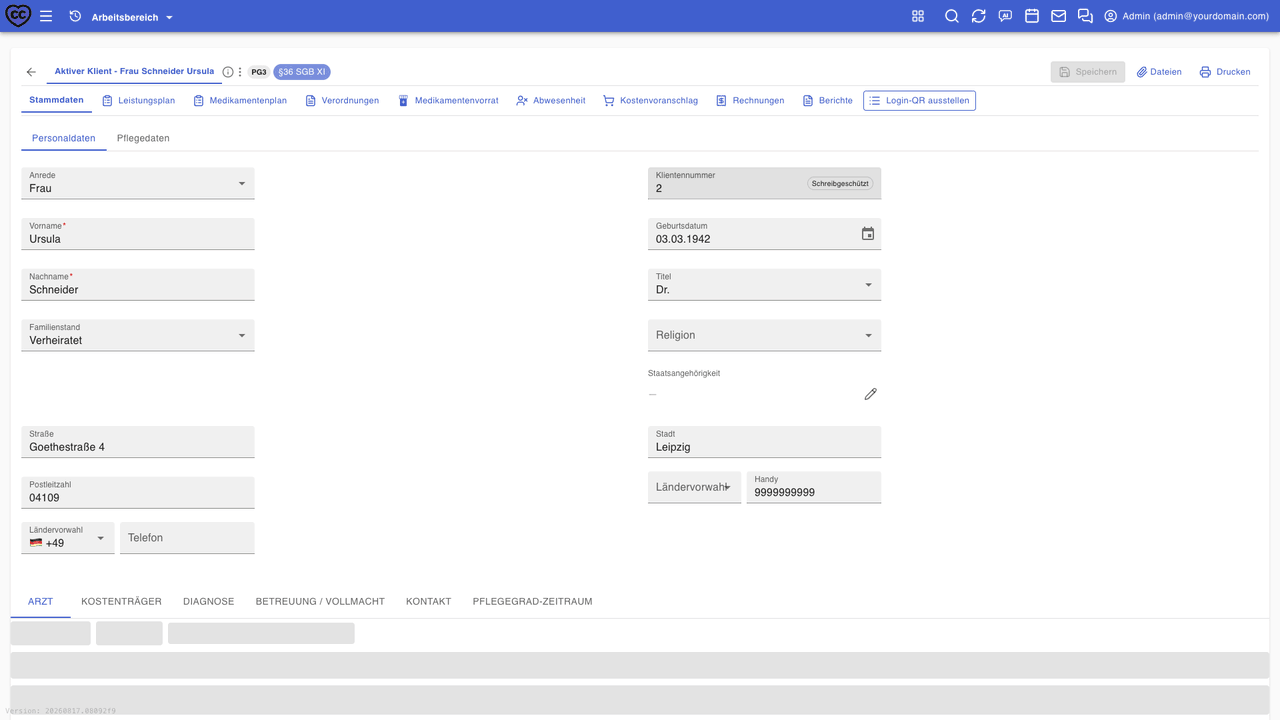
Task: Open the BETREUUNG / VOLLMACHT tab
Action: (320, 602)
